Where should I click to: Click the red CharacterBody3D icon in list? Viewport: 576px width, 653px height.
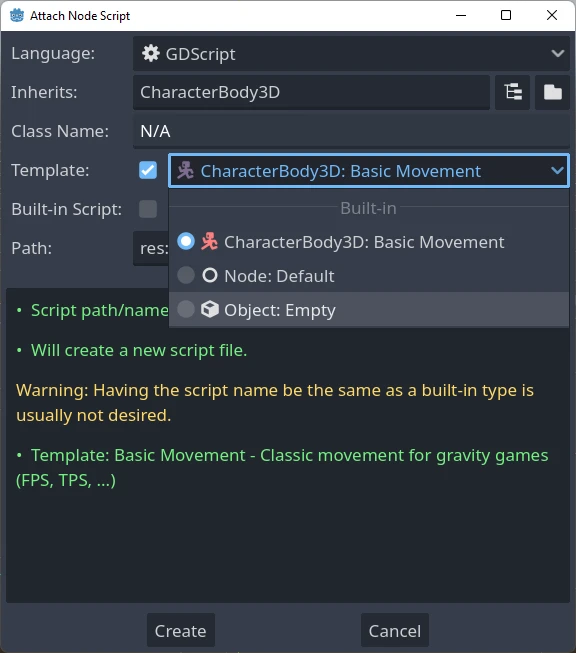point(209,242)
